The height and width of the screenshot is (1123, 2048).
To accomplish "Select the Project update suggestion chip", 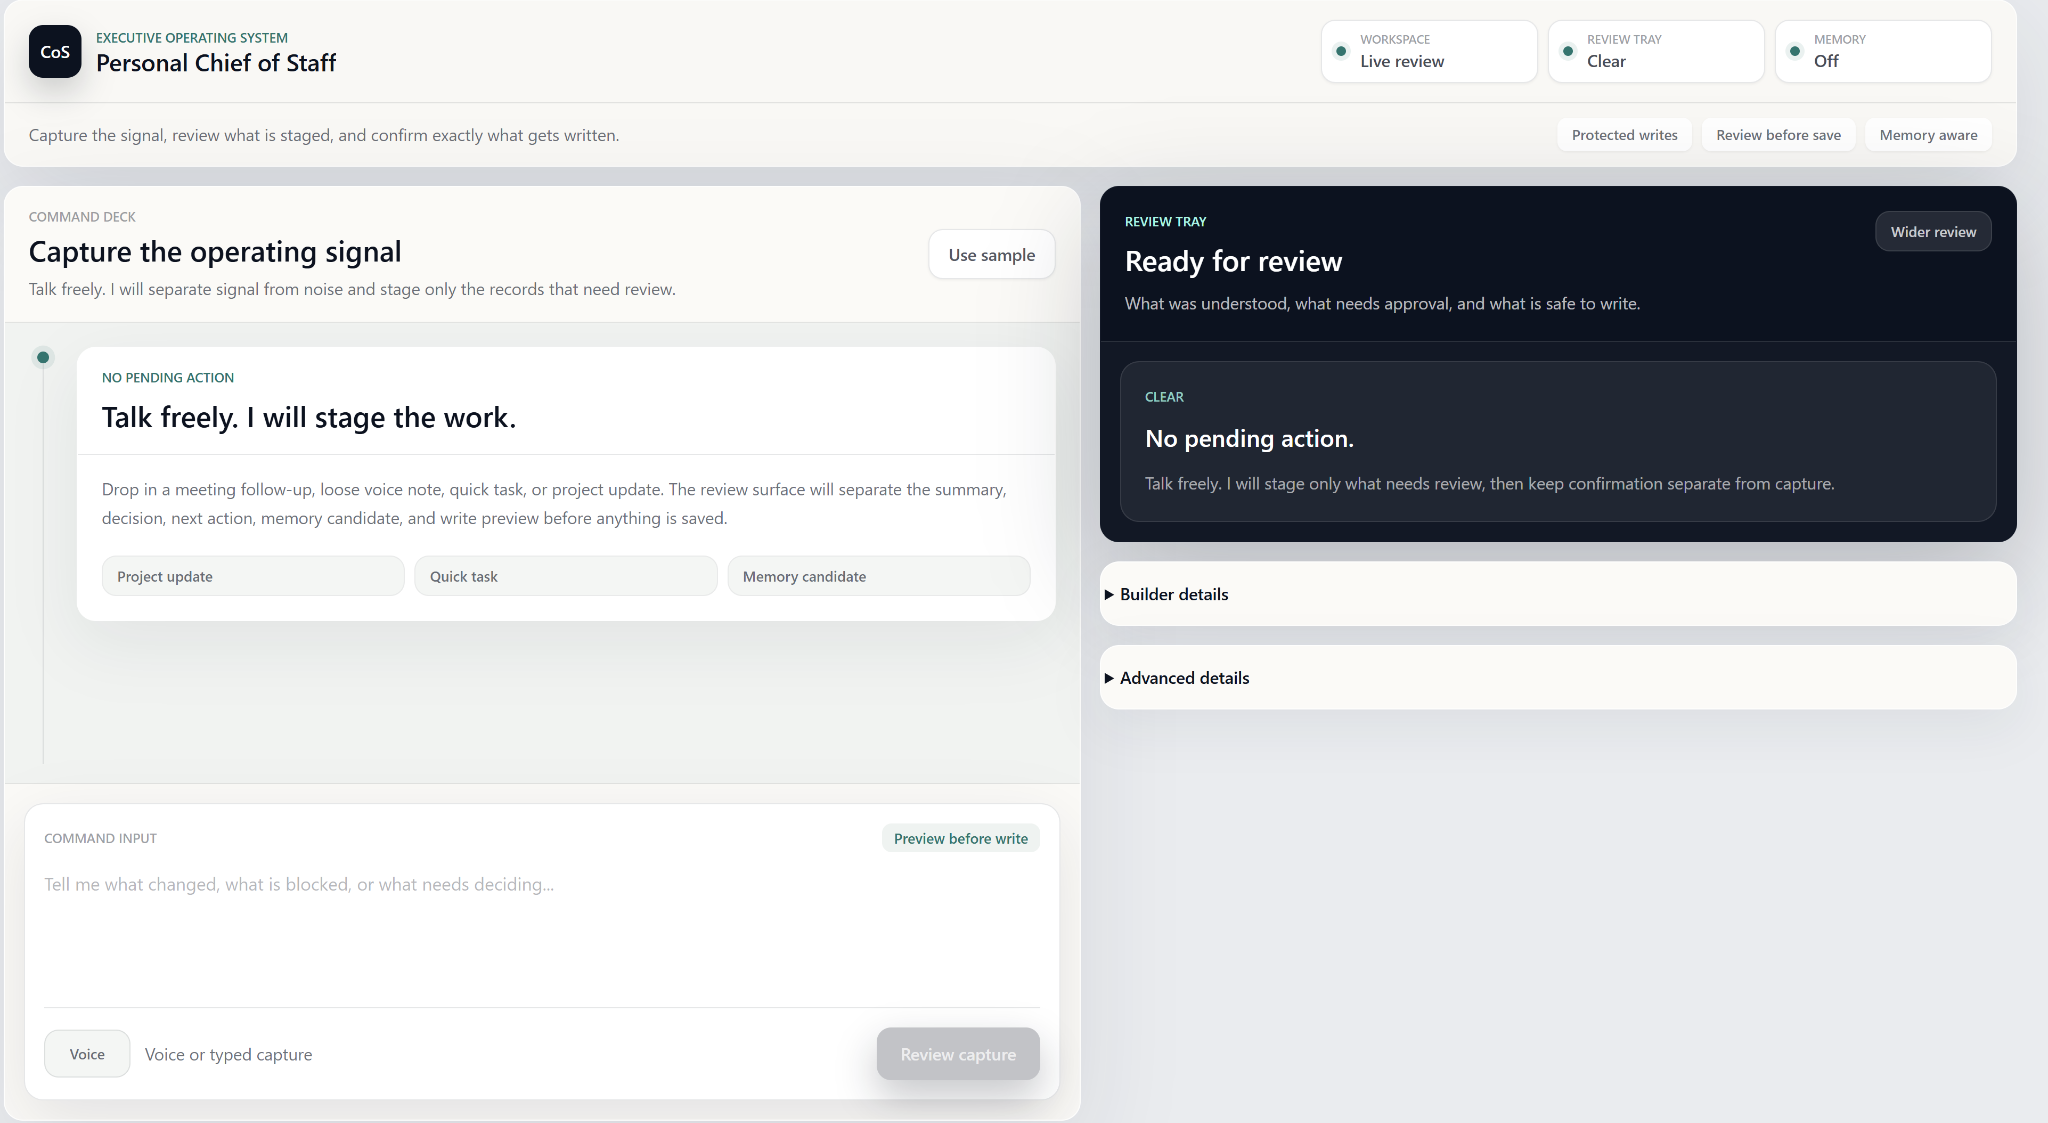I will pos(253,576).
